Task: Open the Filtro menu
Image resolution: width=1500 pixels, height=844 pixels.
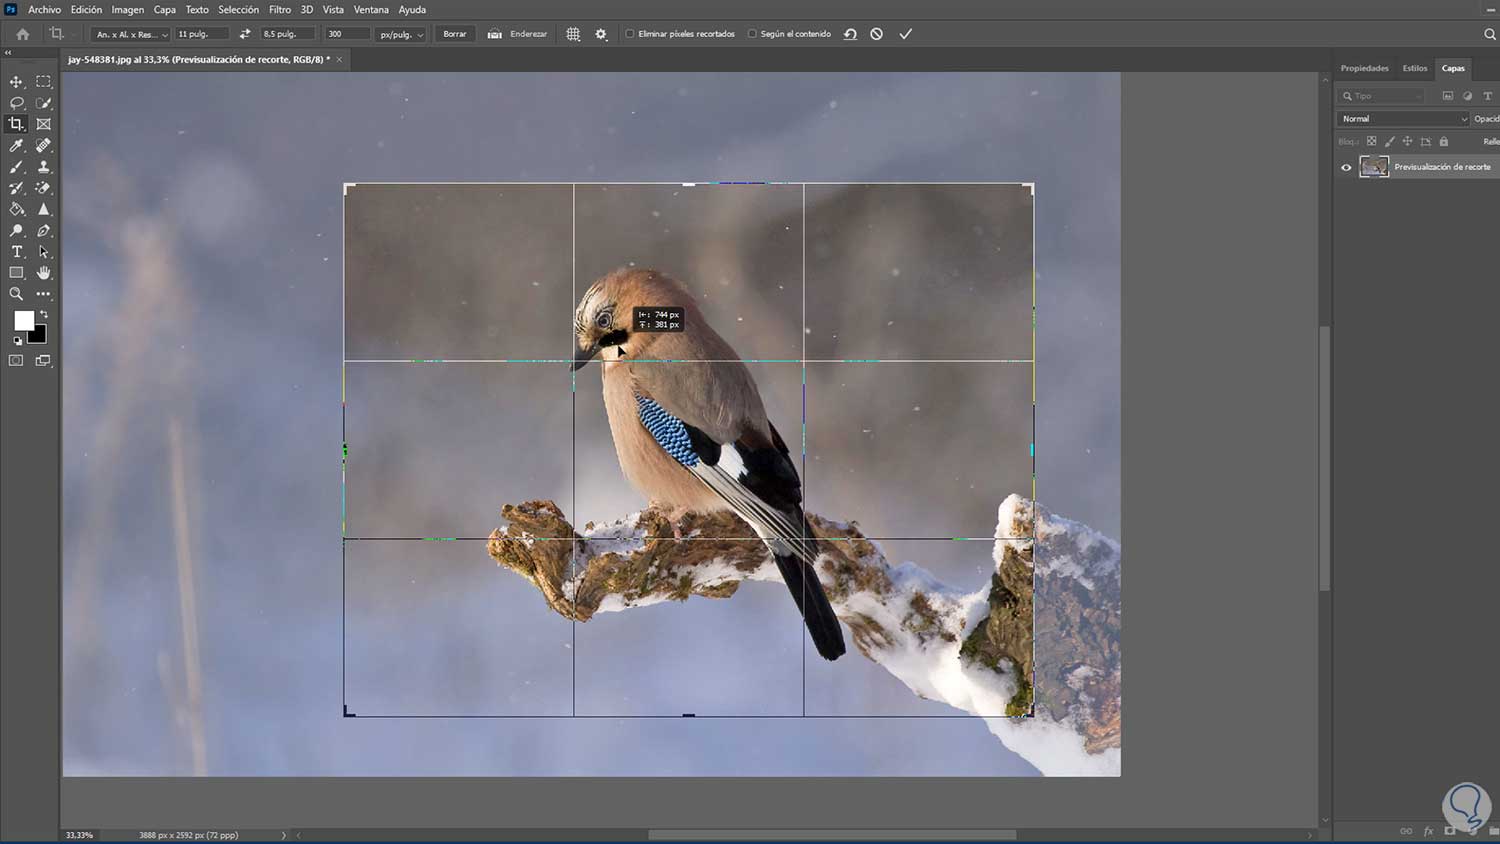Action: point(279,10)
